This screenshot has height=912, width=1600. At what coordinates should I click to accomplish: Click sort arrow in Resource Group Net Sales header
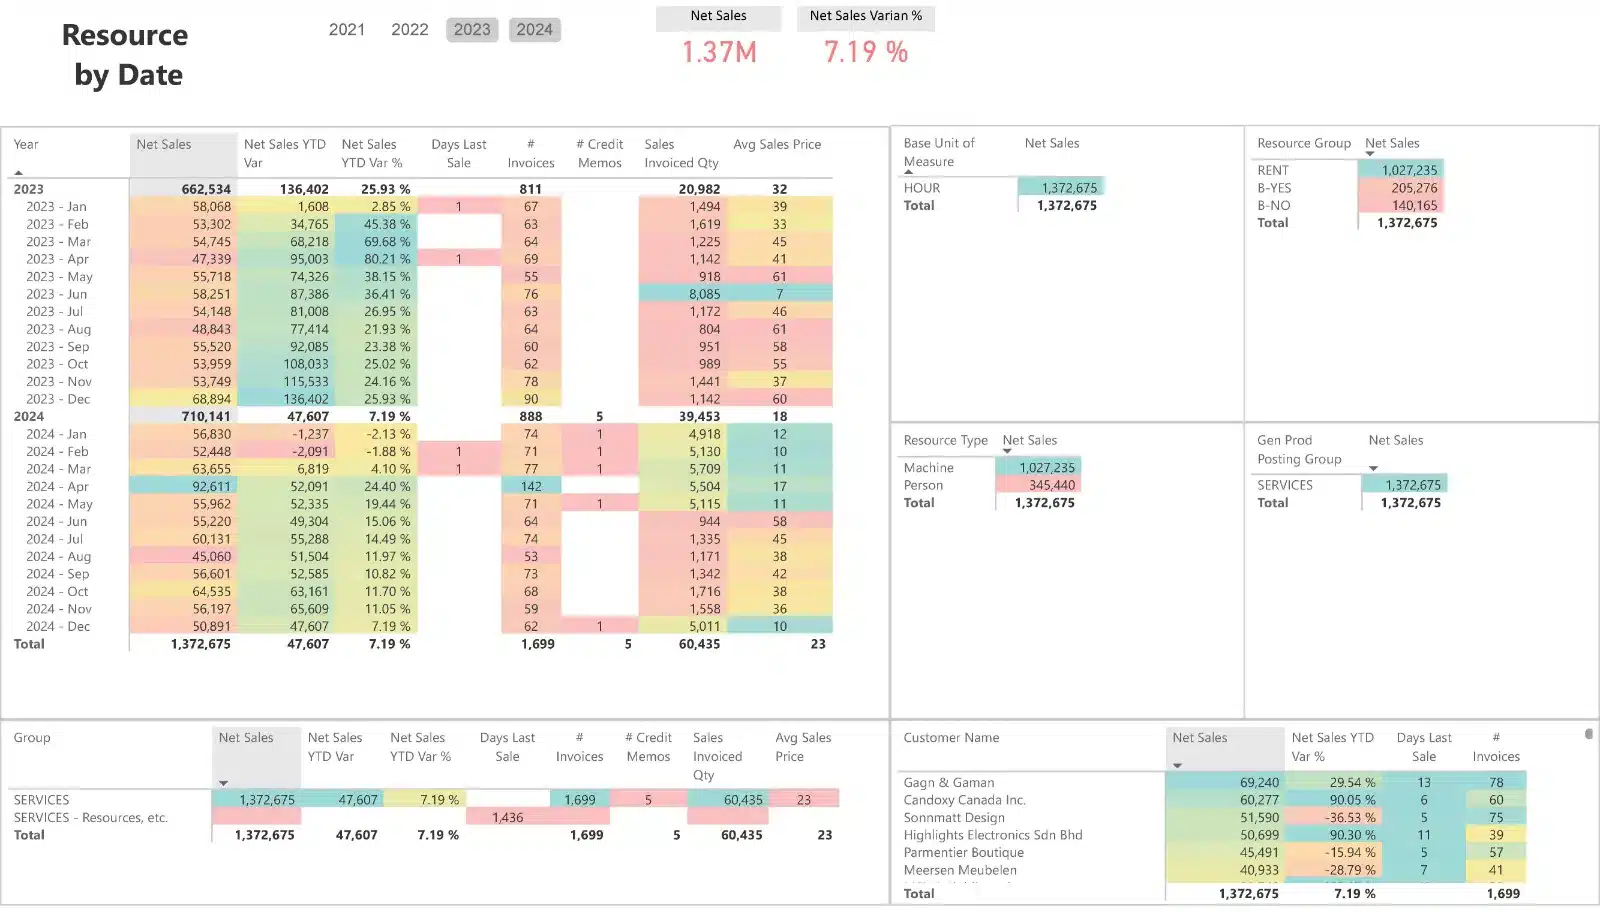pyautogui.click(x=1369, y=154)
